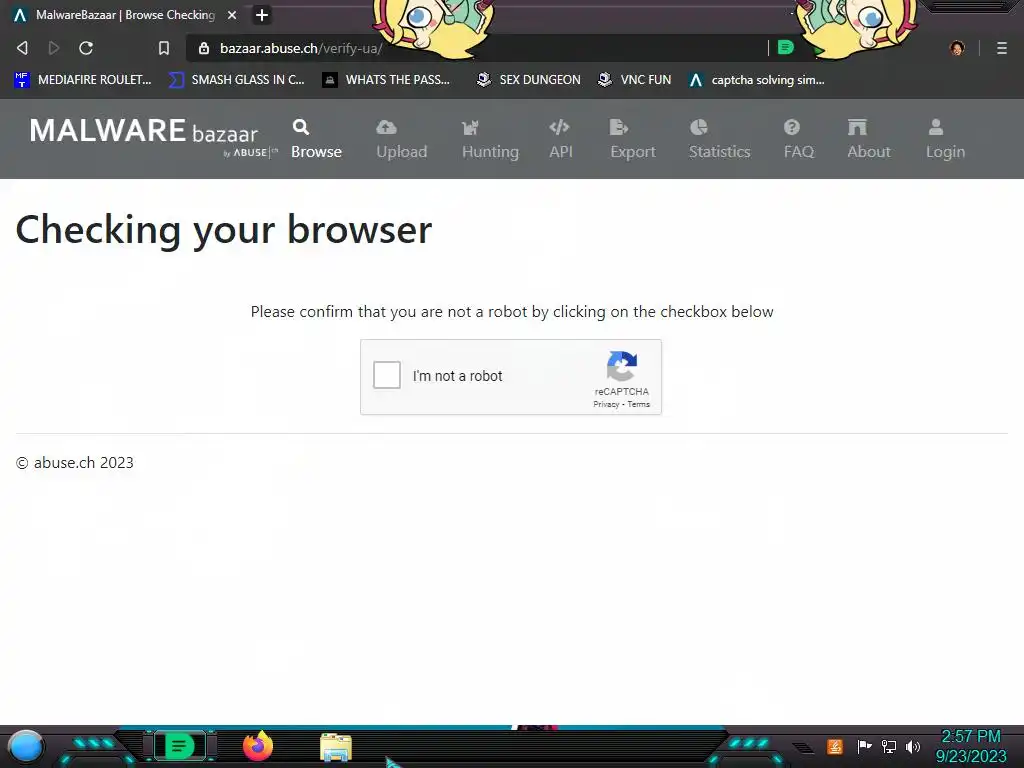Open captcha solving sim... bookmark
The width and height of the screenshot is (1024, 768).
[x=757, y=80]
